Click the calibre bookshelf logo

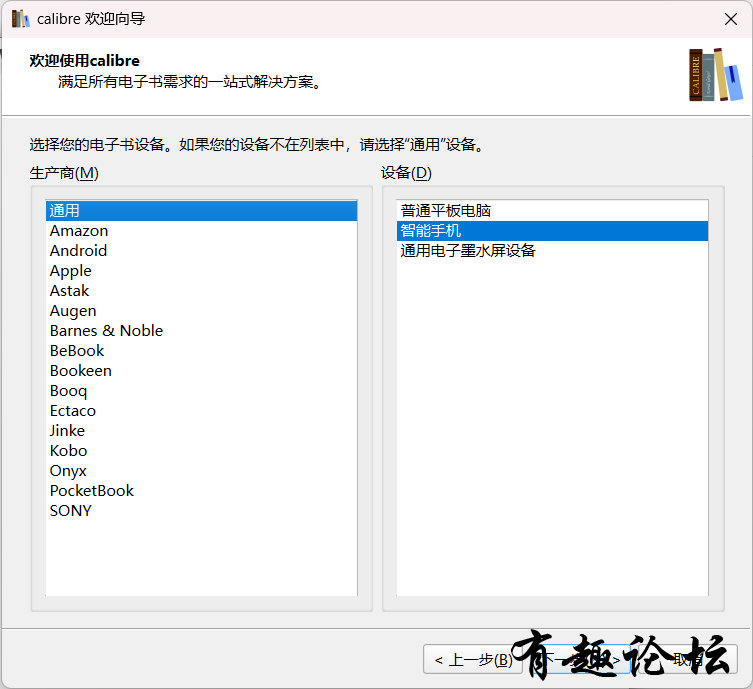click(x=716, y=75)
